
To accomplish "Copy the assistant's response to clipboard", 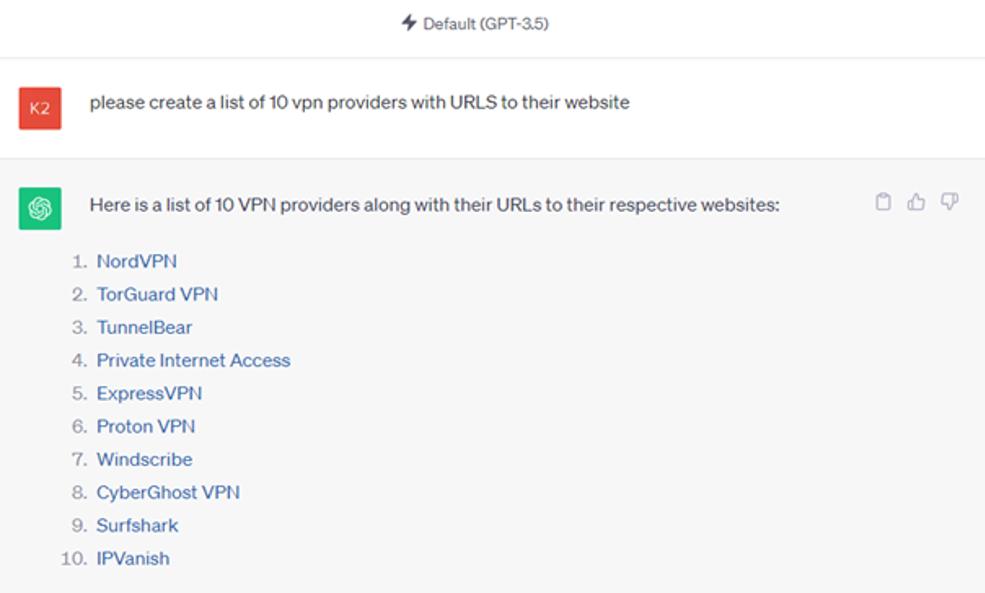I will click(x=883, y=201).
